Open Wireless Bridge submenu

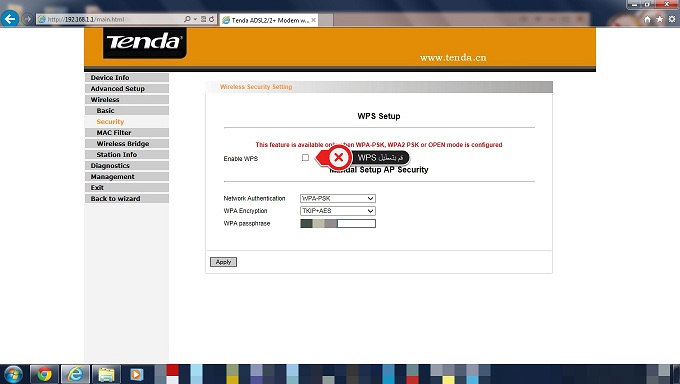point(127,144)
